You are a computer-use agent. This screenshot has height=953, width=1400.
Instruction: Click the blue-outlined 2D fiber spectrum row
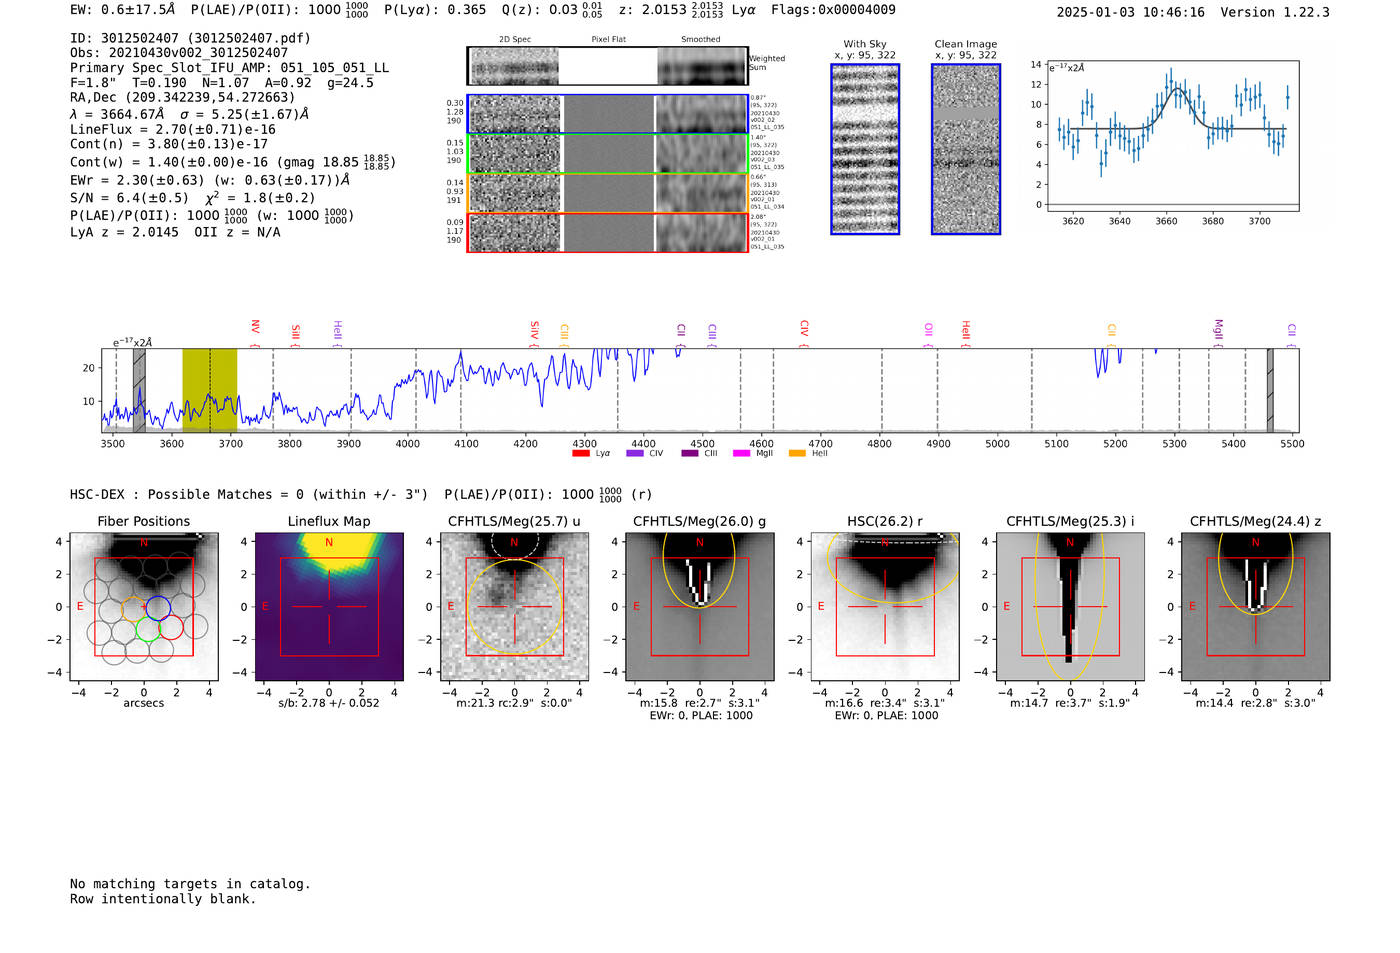[608, 114]
